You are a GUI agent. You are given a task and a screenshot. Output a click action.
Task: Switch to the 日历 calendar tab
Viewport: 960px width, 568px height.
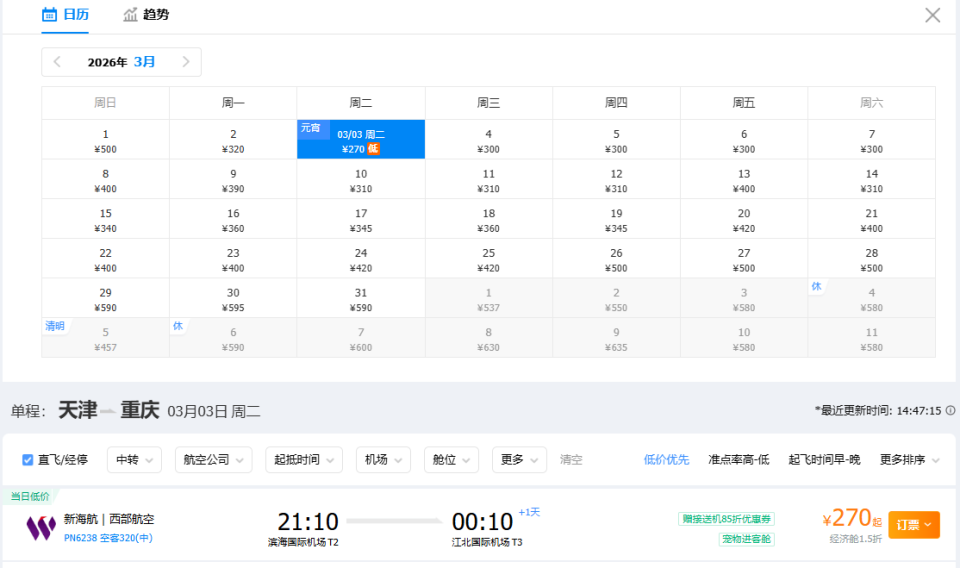[65, 15]
